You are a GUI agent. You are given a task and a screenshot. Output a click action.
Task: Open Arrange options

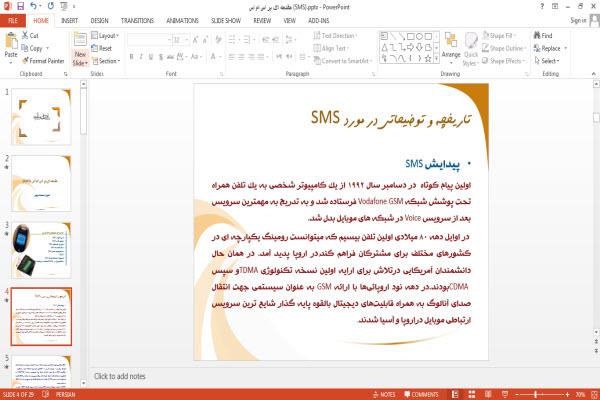(451, 46)
